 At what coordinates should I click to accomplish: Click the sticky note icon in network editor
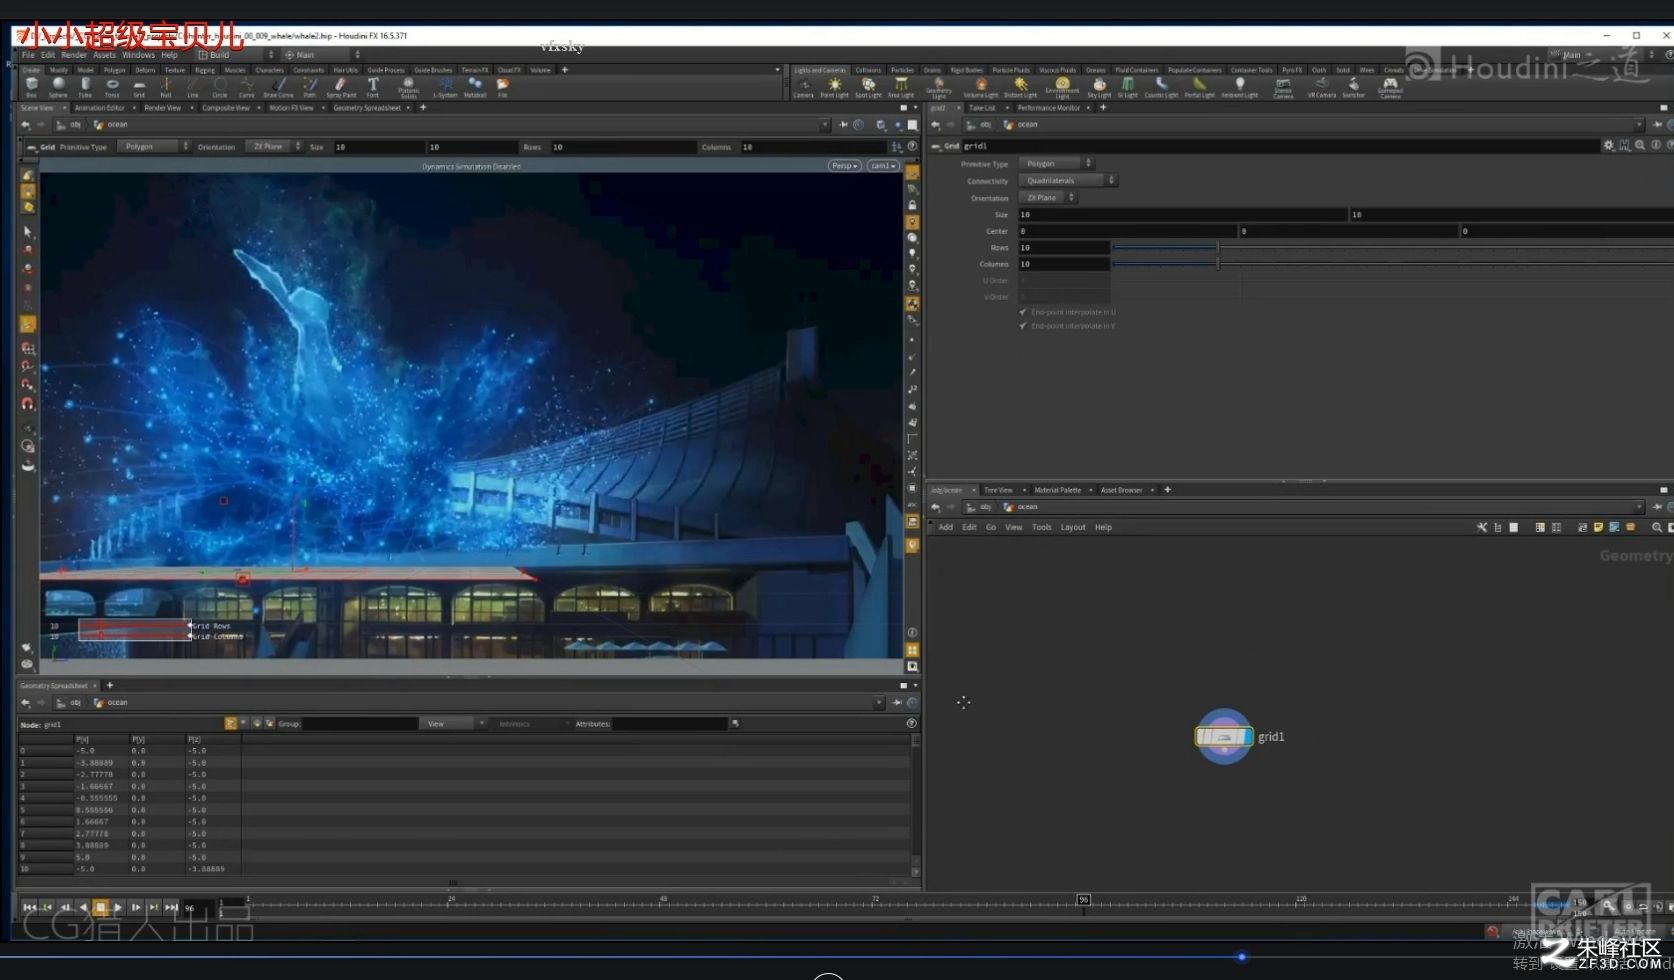click(x=1598, y=527)
